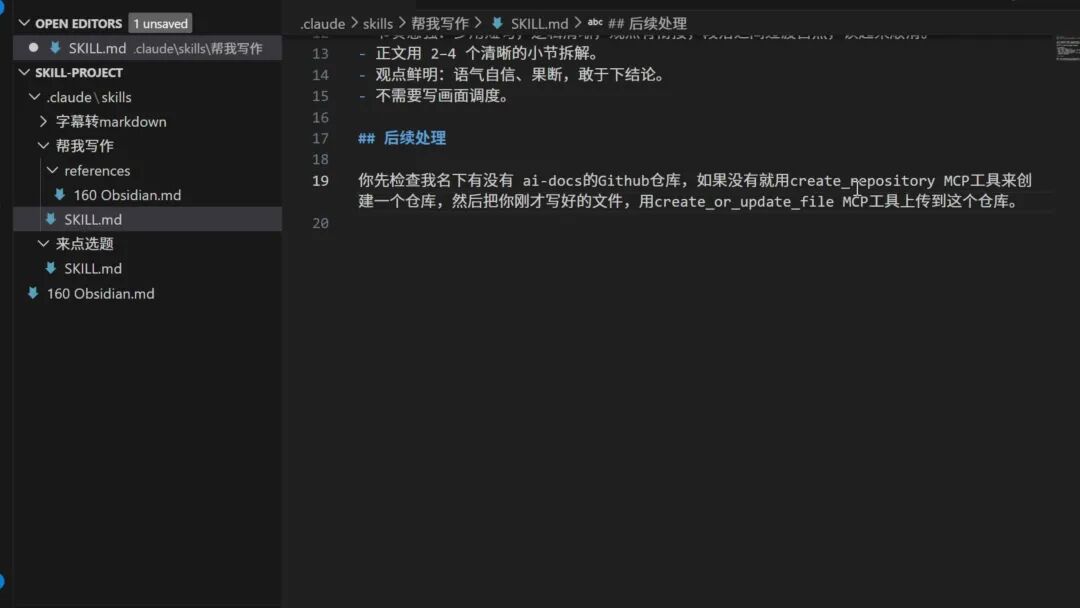Click markdown icon of selected SKILL.md
This screenshot has width=1080, height=608.
click(x=51, y=219)
